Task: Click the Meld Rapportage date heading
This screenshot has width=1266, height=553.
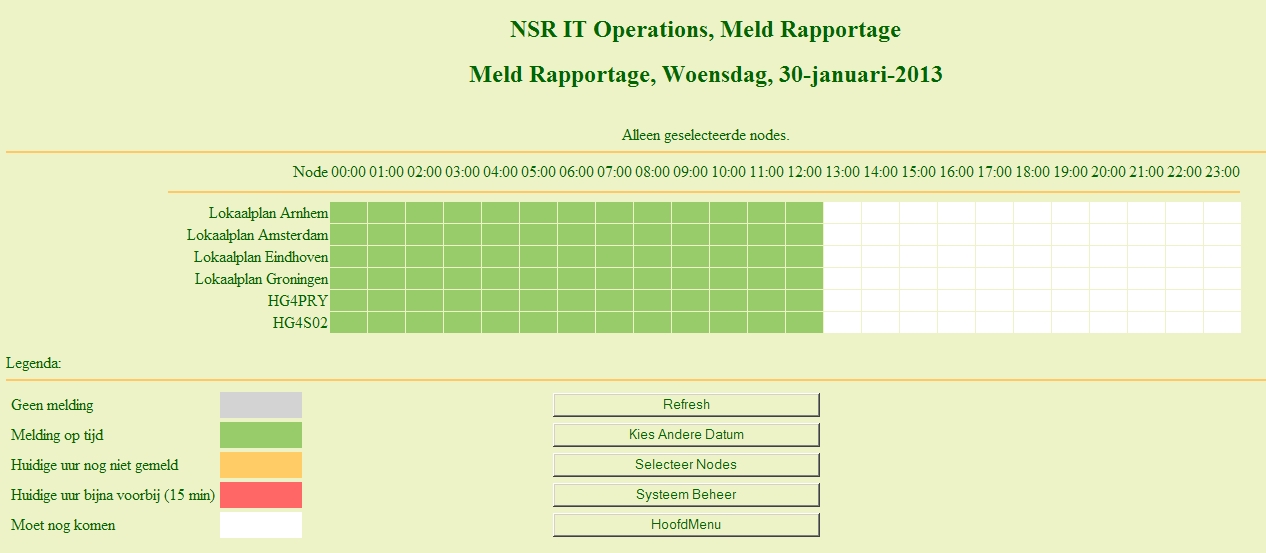Action: pos(706,74)
